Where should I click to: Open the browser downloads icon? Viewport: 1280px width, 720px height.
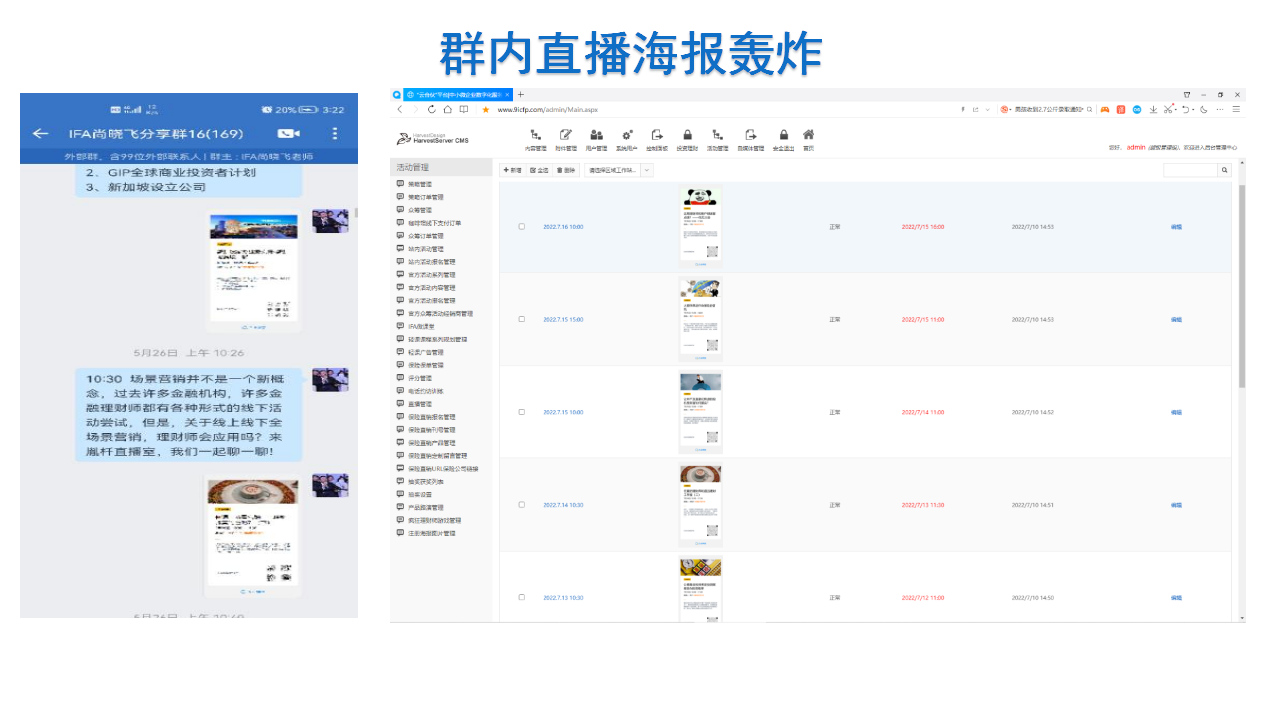pyautogui.click(x=1153, y=109)
